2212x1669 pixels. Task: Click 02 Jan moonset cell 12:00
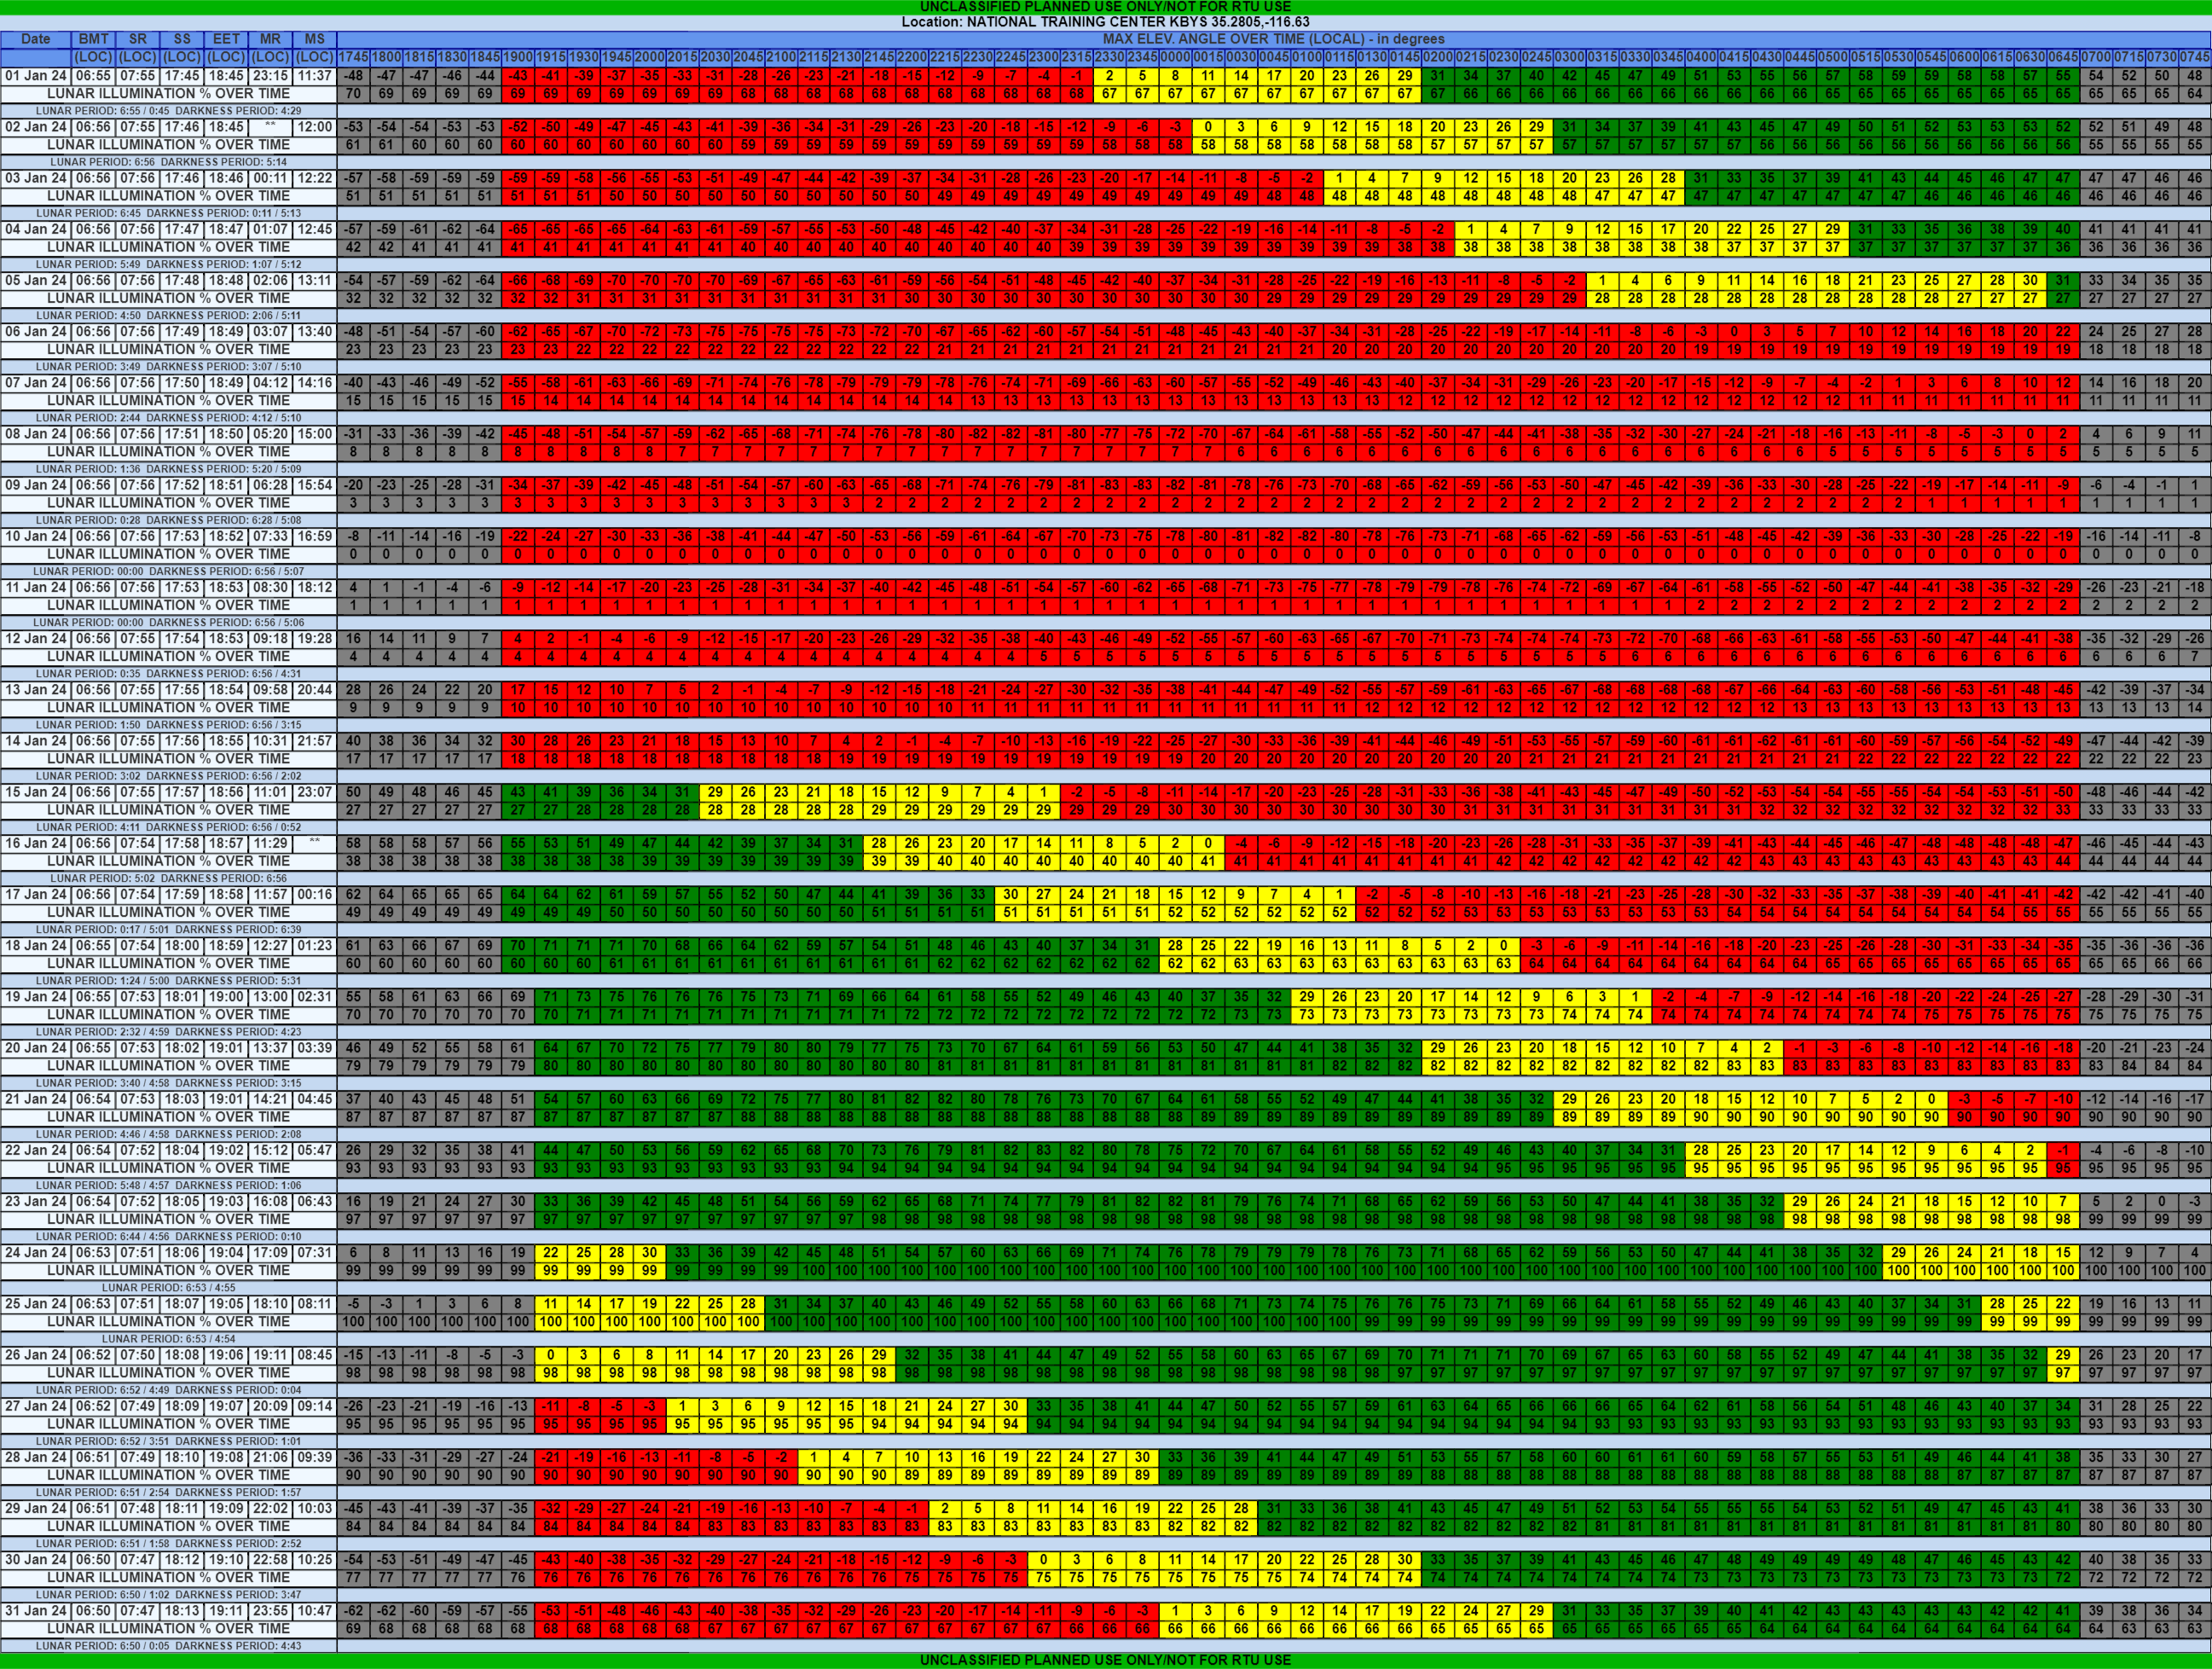pyautogui.click(x=315, y=127)
